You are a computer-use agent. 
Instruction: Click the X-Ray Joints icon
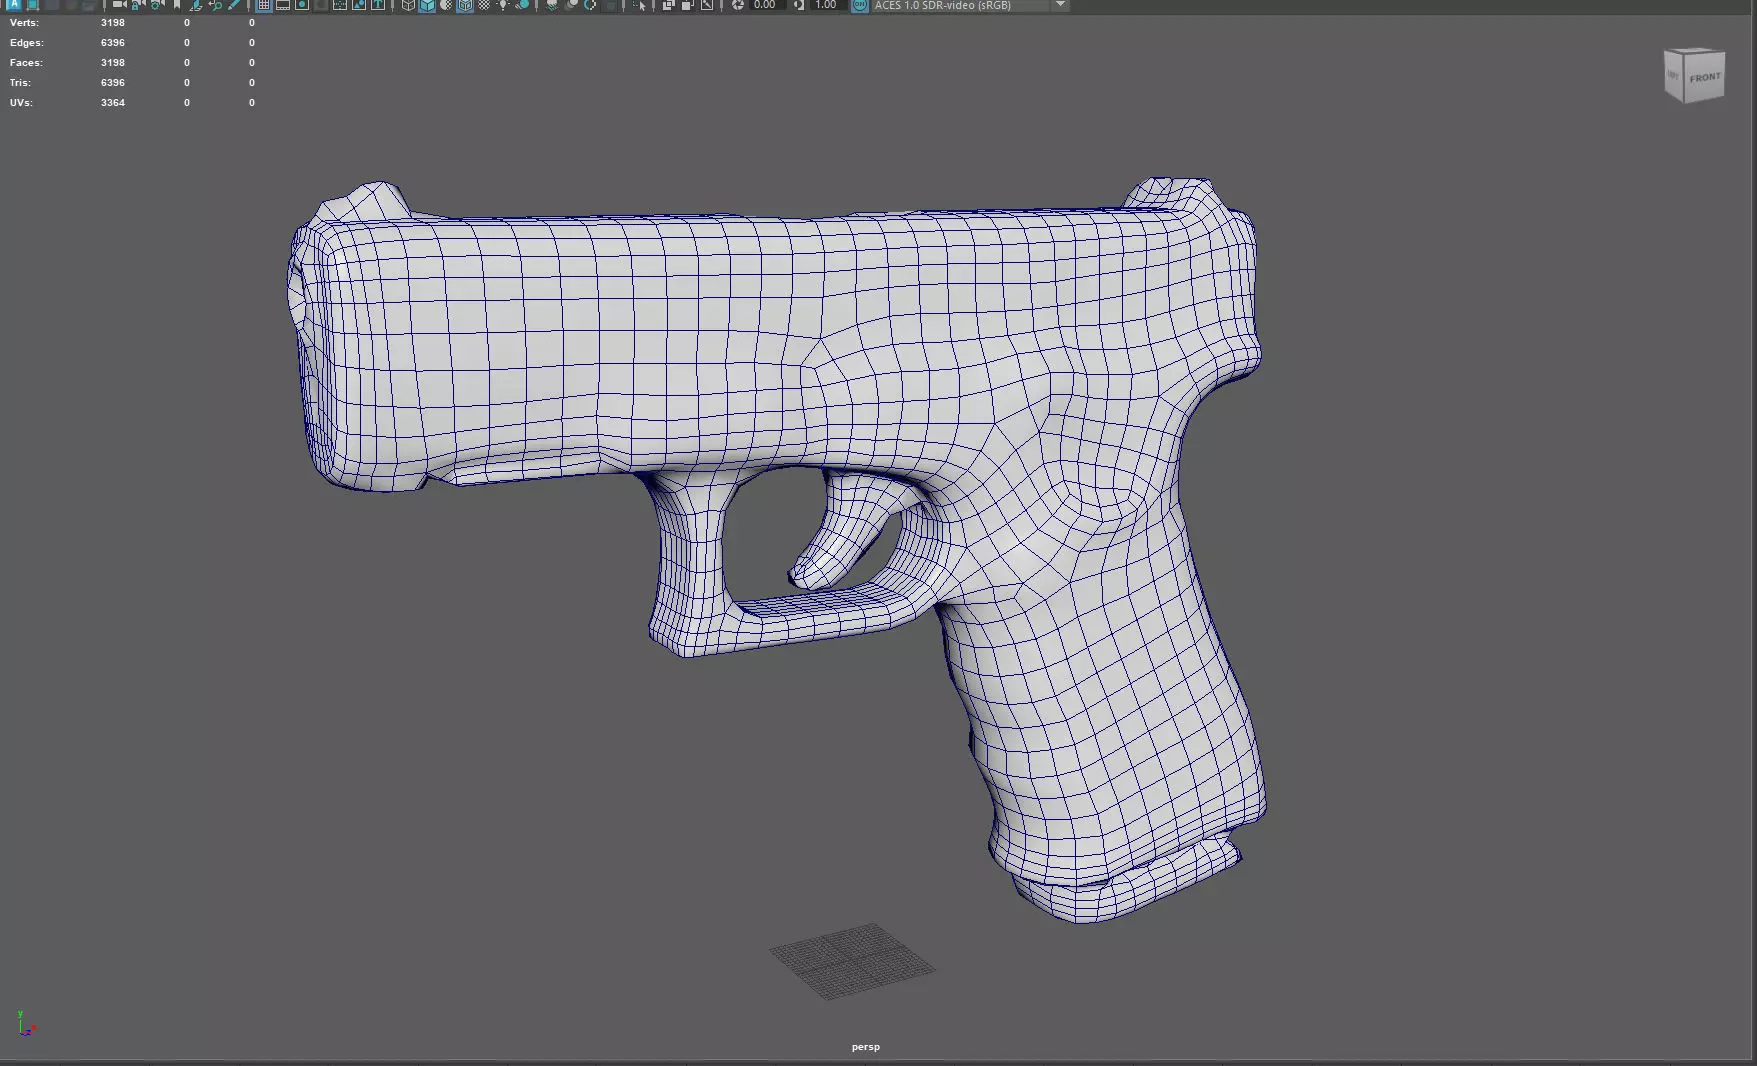707,5
